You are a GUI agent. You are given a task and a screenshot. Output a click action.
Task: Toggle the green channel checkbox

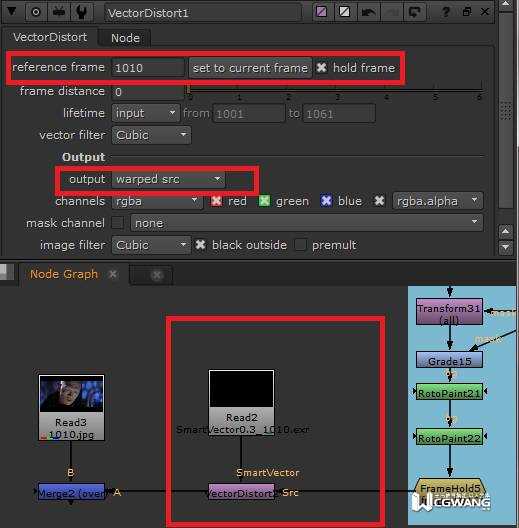[x=264, y=201]
